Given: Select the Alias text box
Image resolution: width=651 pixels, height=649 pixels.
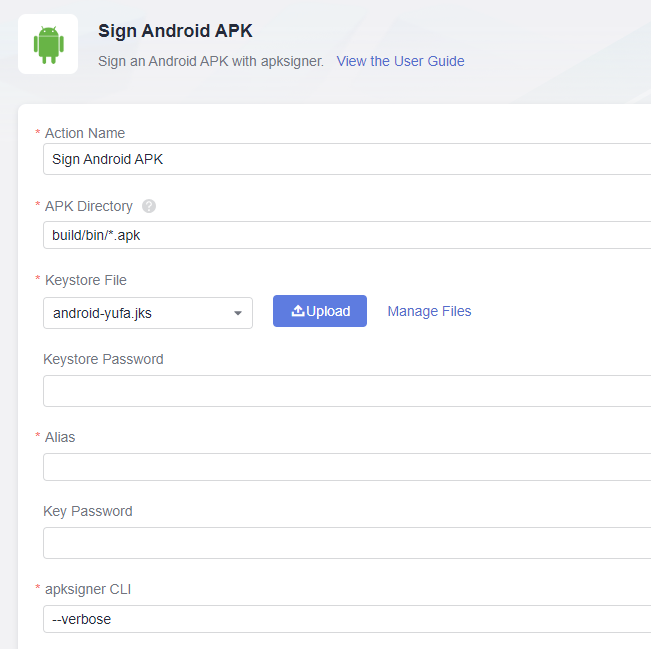Looking at the screenshot, I should tap(346, 467).
